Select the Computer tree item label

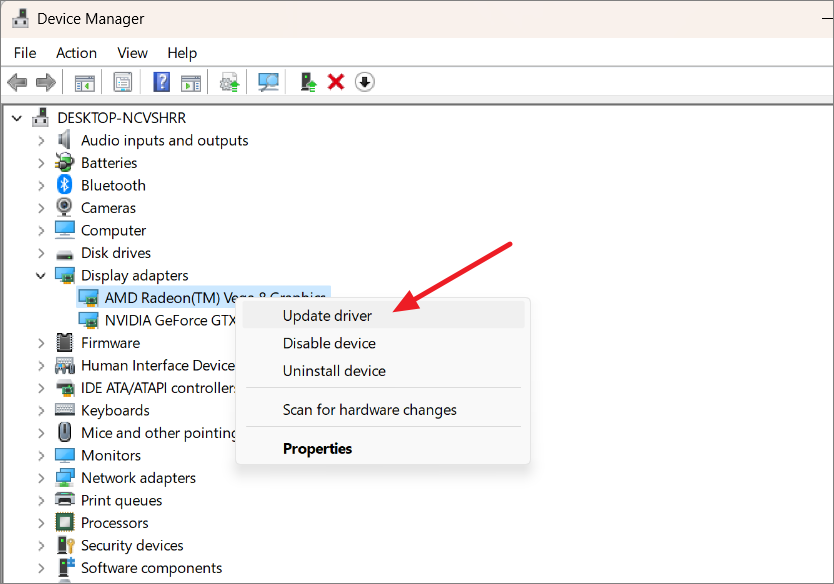coord(113,230)
